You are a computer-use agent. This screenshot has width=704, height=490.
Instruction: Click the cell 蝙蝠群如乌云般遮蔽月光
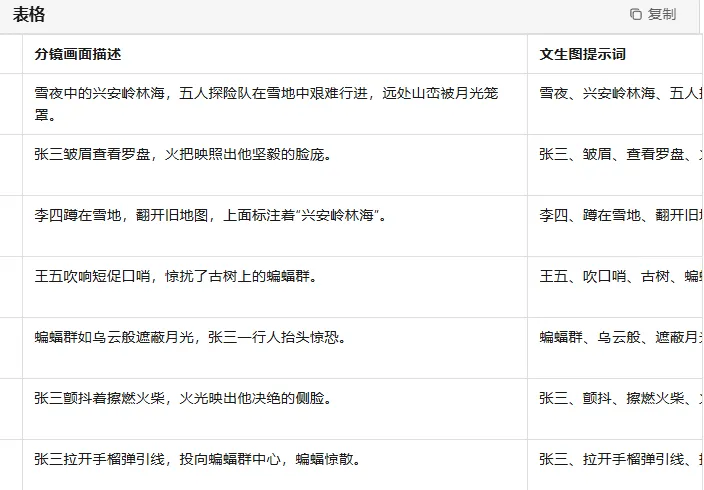275,348
